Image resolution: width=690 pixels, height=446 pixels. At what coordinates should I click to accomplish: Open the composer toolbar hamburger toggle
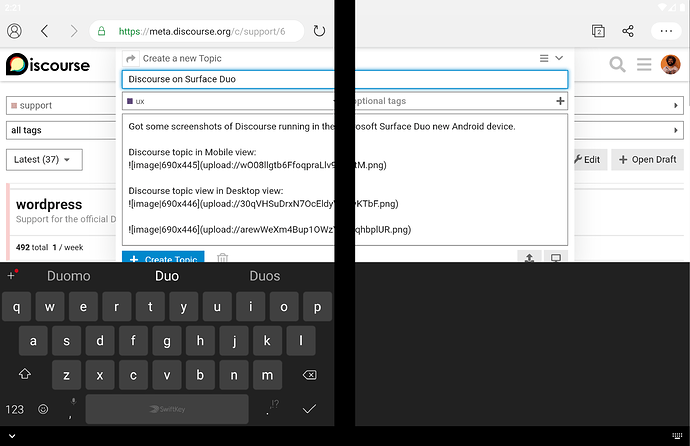point(544,58)
